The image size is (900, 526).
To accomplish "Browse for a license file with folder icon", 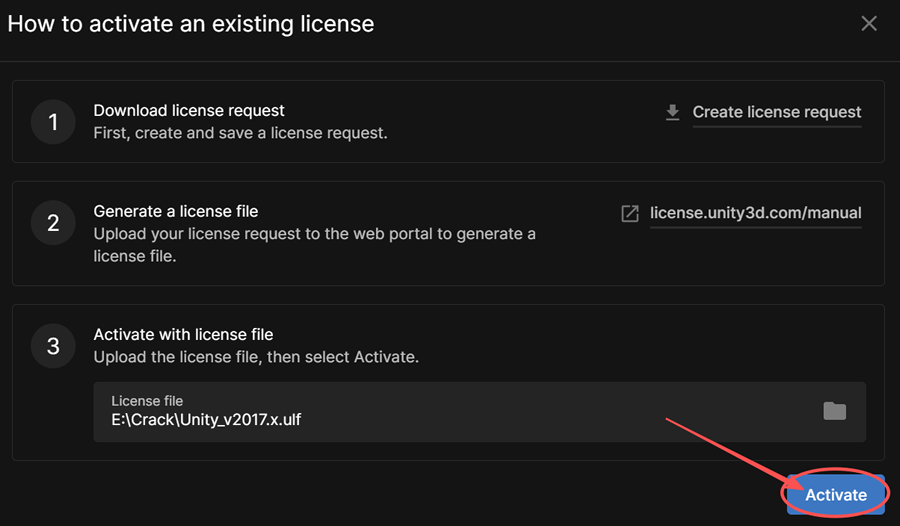I will click(x=835, y=411).
